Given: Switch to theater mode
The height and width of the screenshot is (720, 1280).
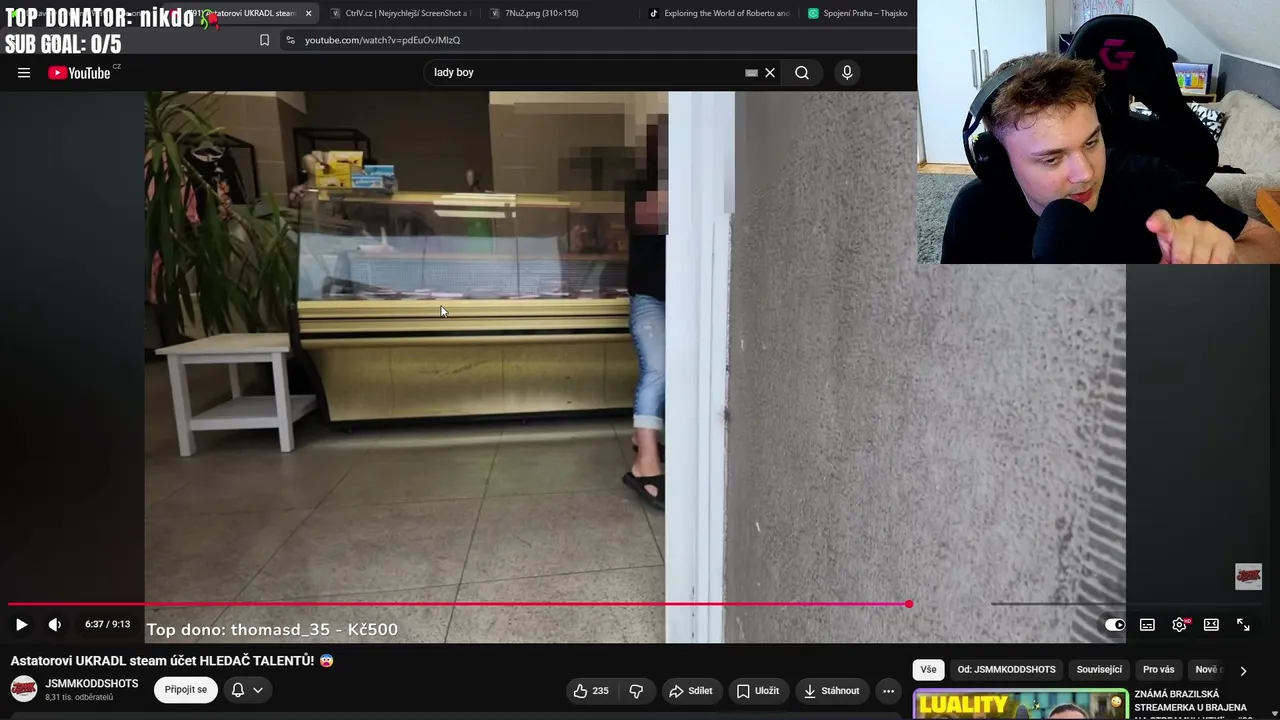Looking at the screenshot, I should tap(1211, 624).
